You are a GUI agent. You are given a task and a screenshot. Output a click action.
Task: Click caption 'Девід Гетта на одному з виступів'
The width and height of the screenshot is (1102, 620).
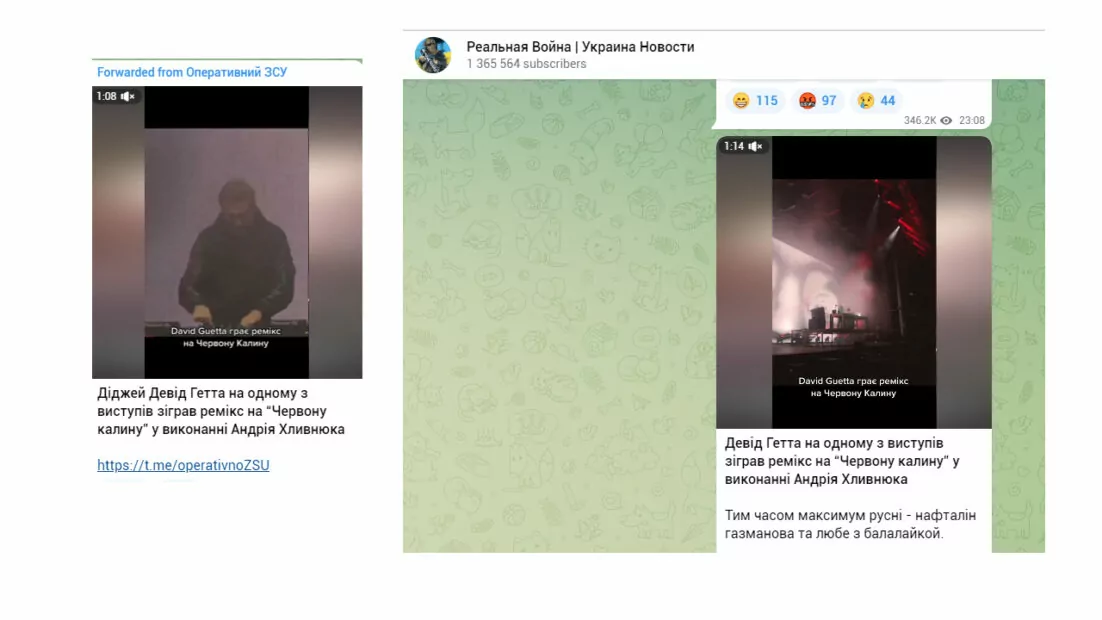(834, 444)
